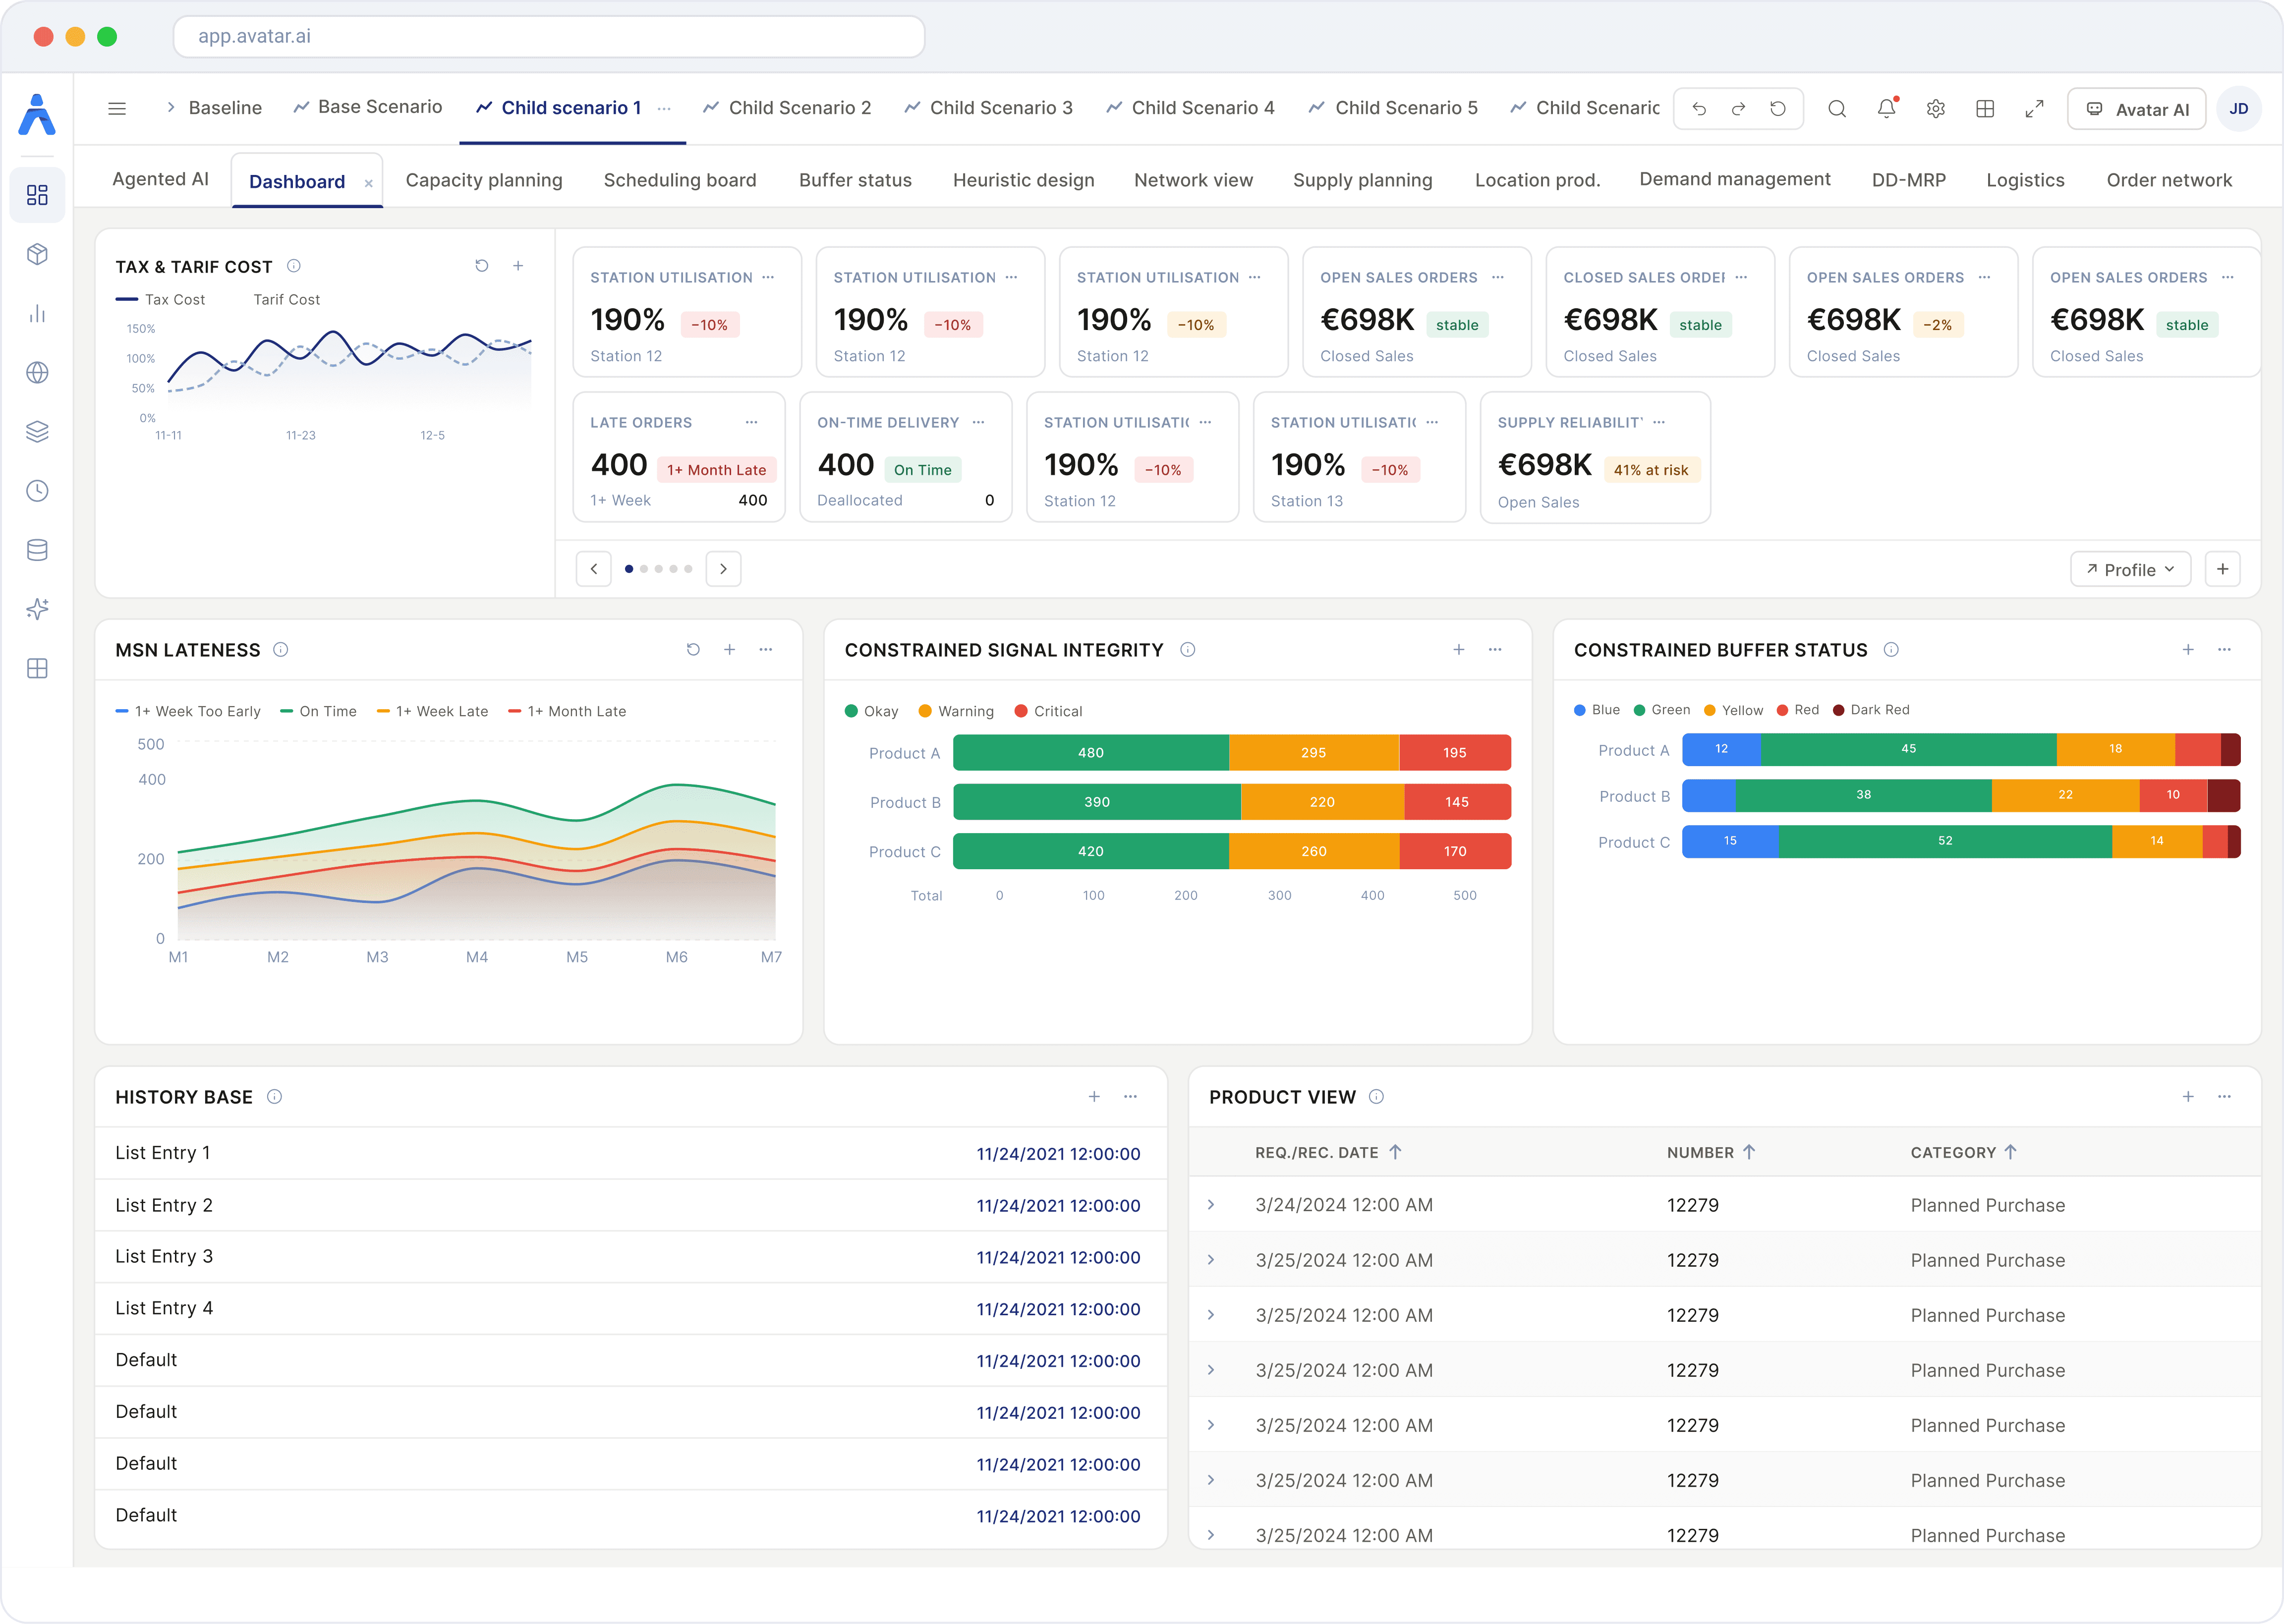
Task: Sort by the NUMBER column arrow
Action: point(1749,1152)
